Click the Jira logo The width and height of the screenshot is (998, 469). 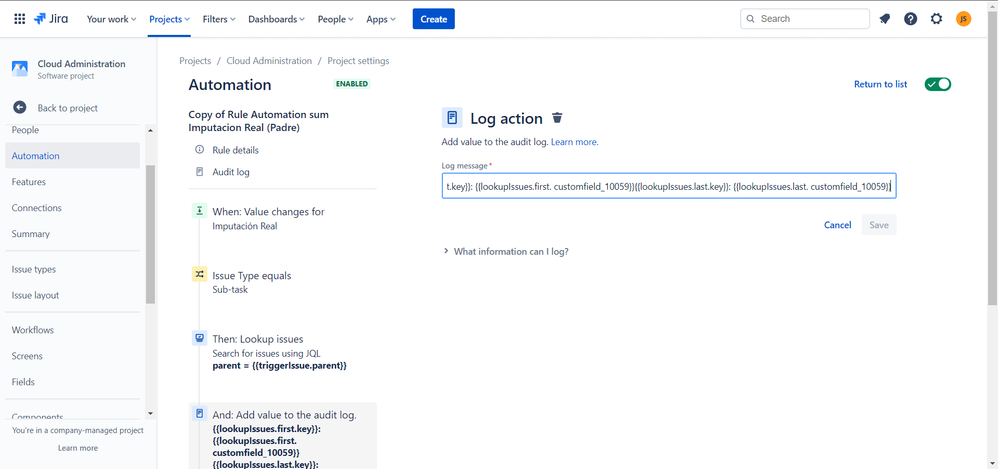(x=52, y=19)
